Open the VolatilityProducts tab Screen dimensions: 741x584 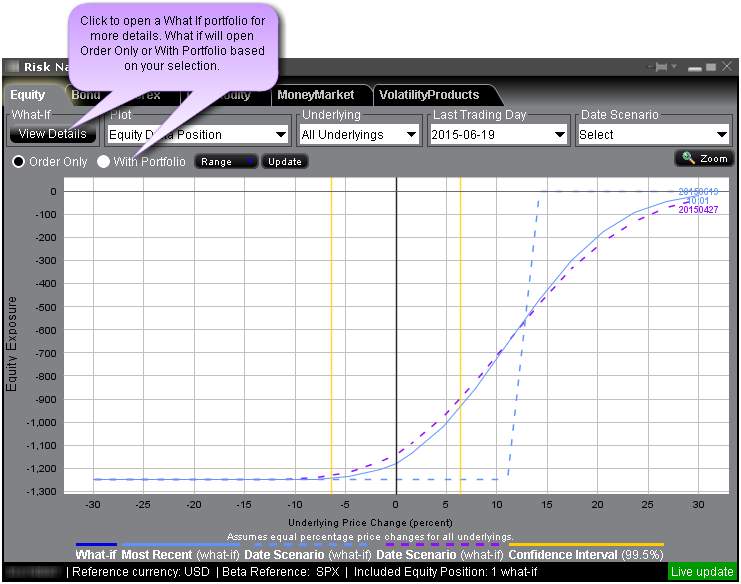click(x=428, y=95)
